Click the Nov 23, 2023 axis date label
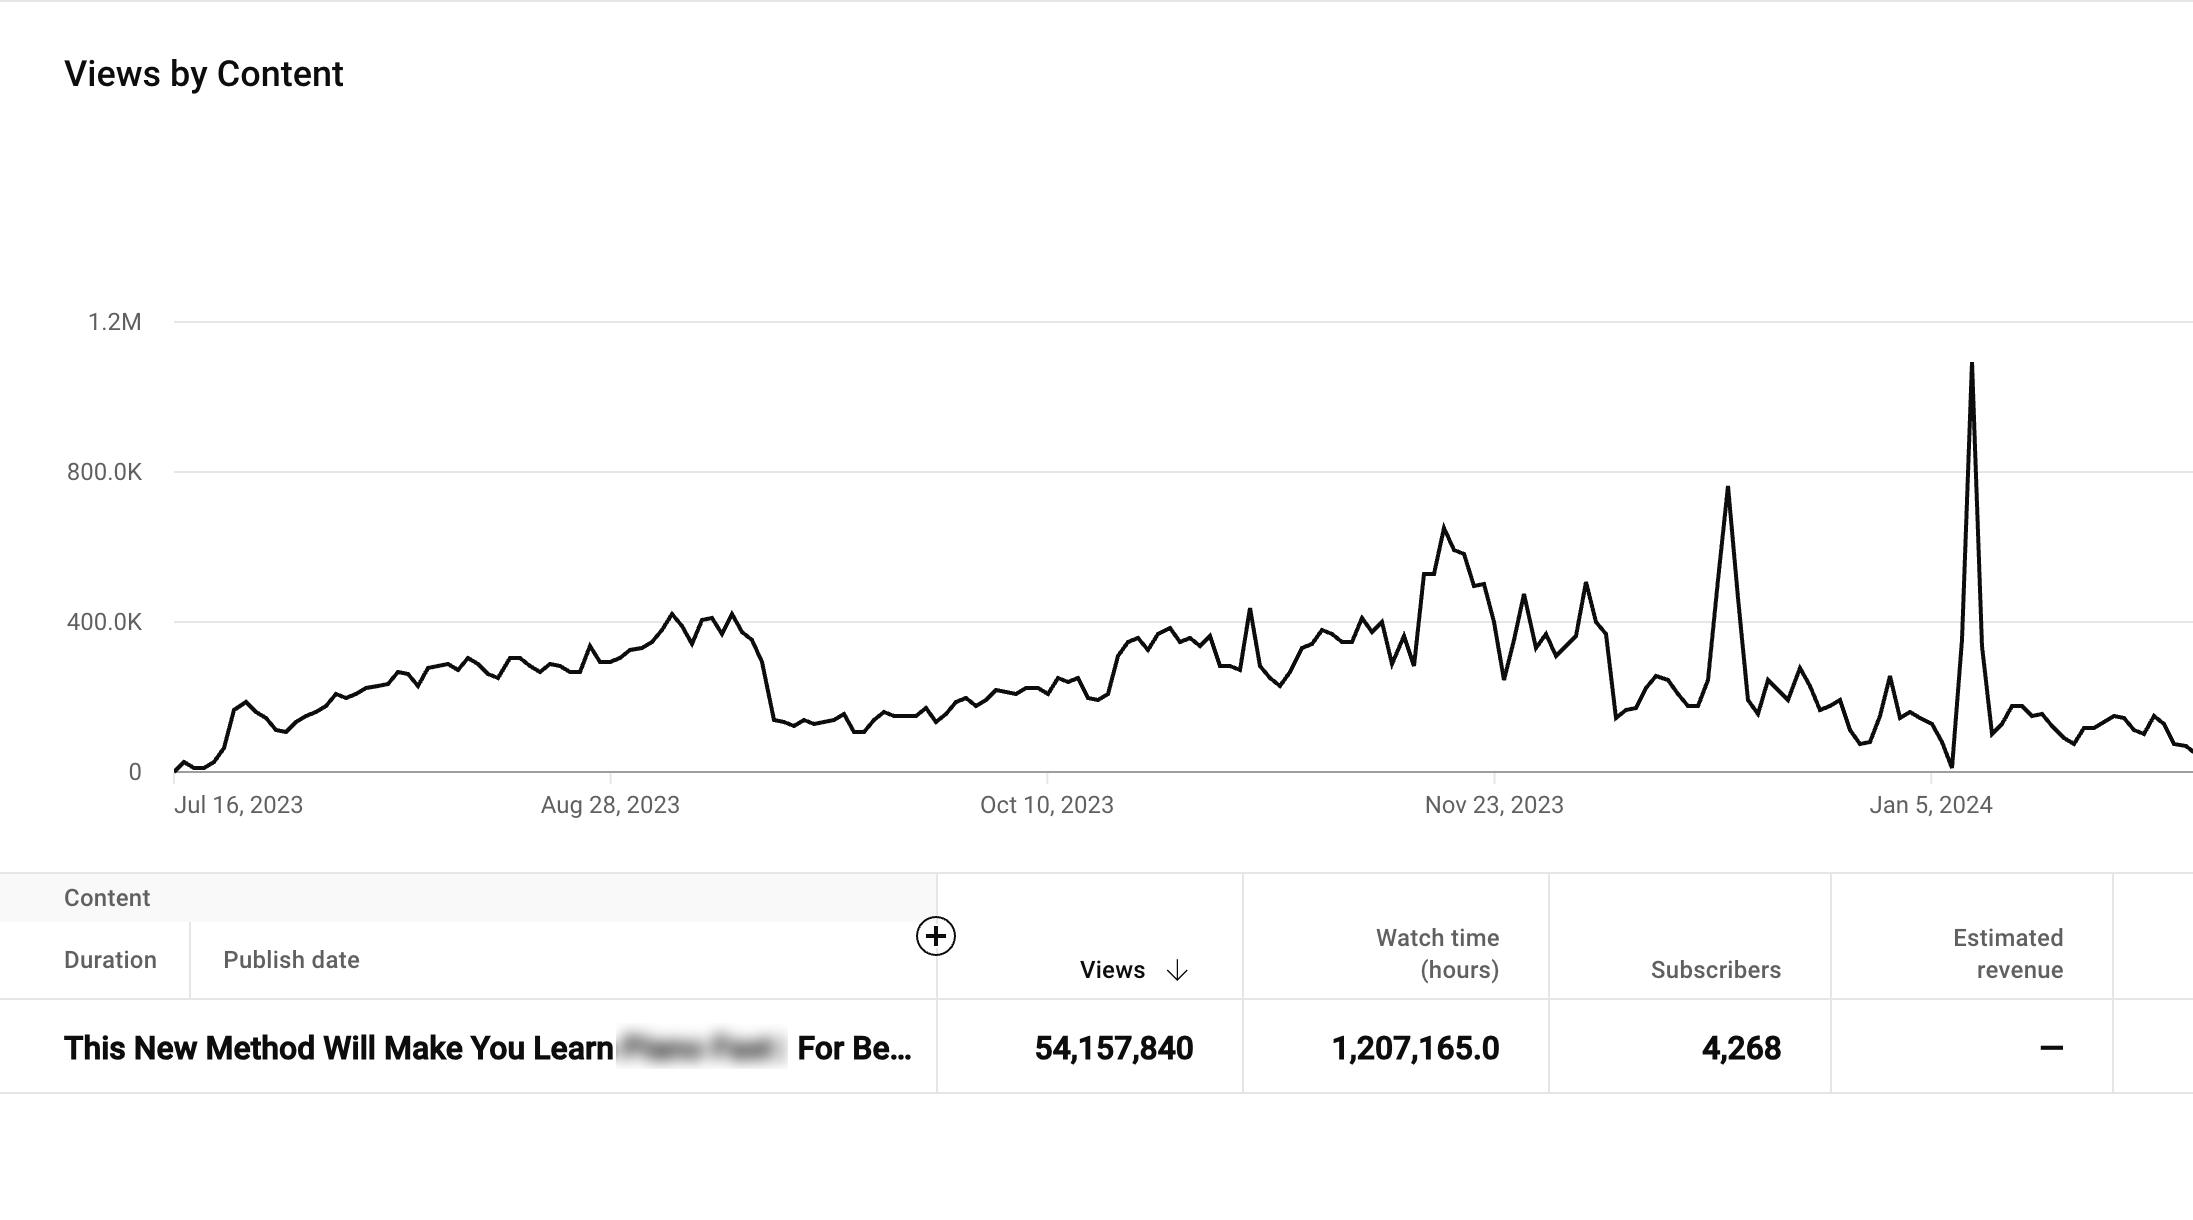The image size is (2193, 1220). pos(1493,805)
